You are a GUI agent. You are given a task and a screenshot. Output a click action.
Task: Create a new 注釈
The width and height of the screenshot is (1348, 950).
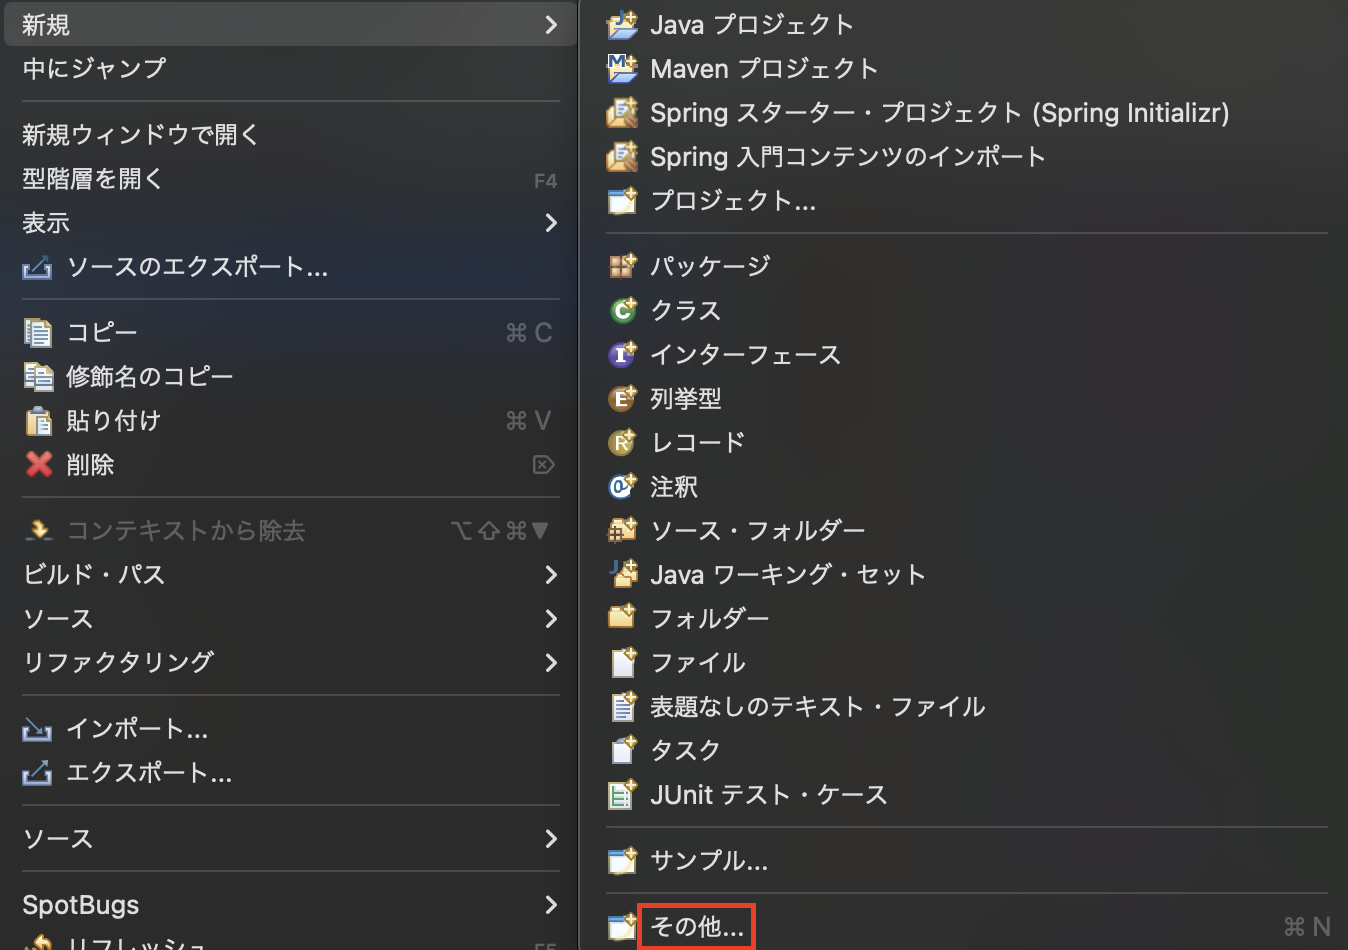[674, 487]
